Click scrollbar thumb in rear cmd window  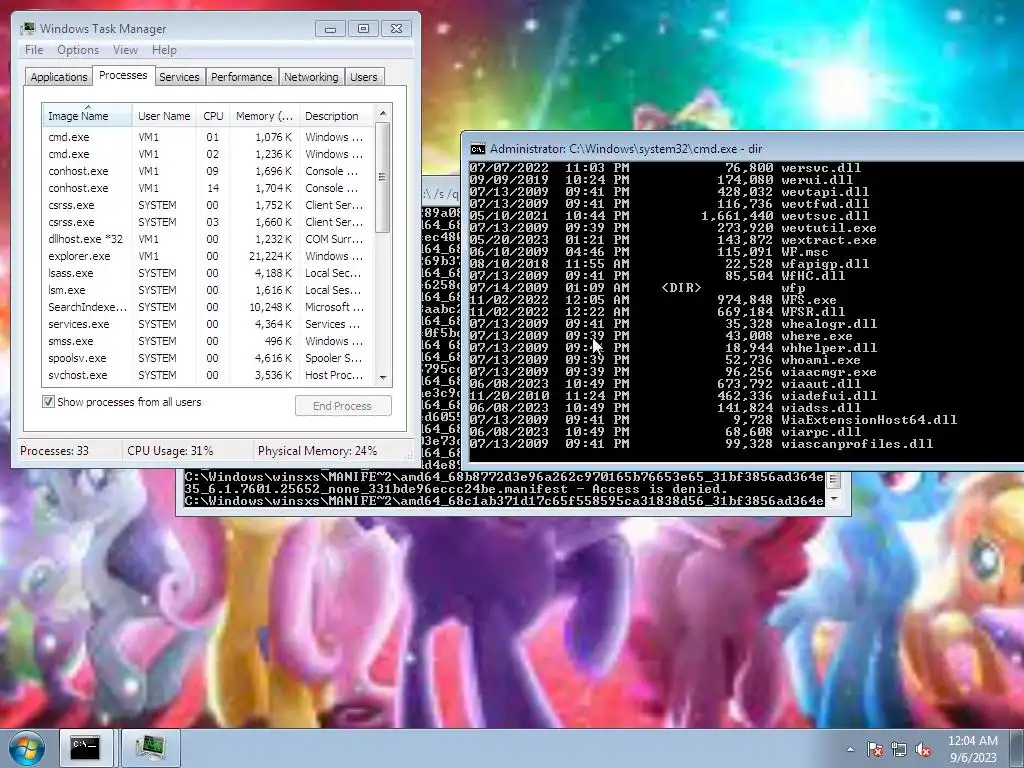(833, 479)
